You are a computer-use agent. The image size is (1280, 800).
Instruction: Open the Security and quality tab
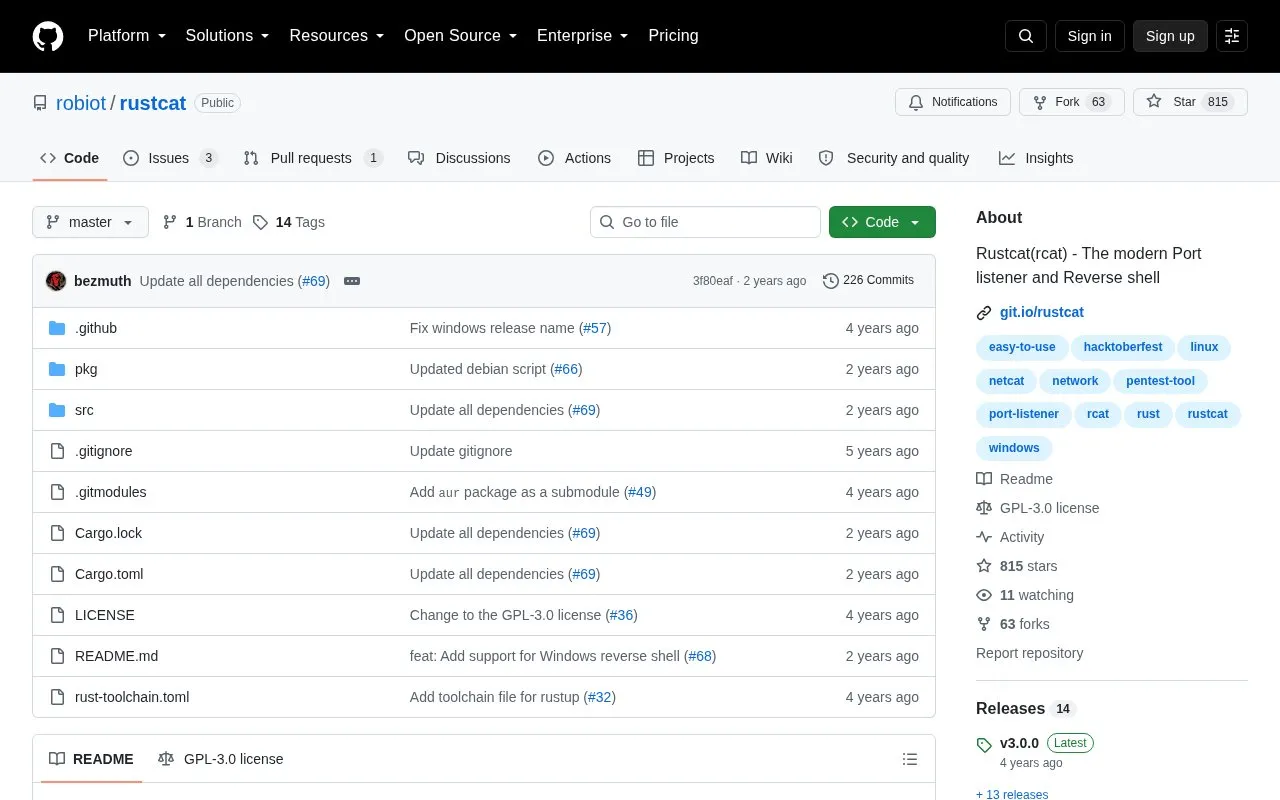coord(894,158)
